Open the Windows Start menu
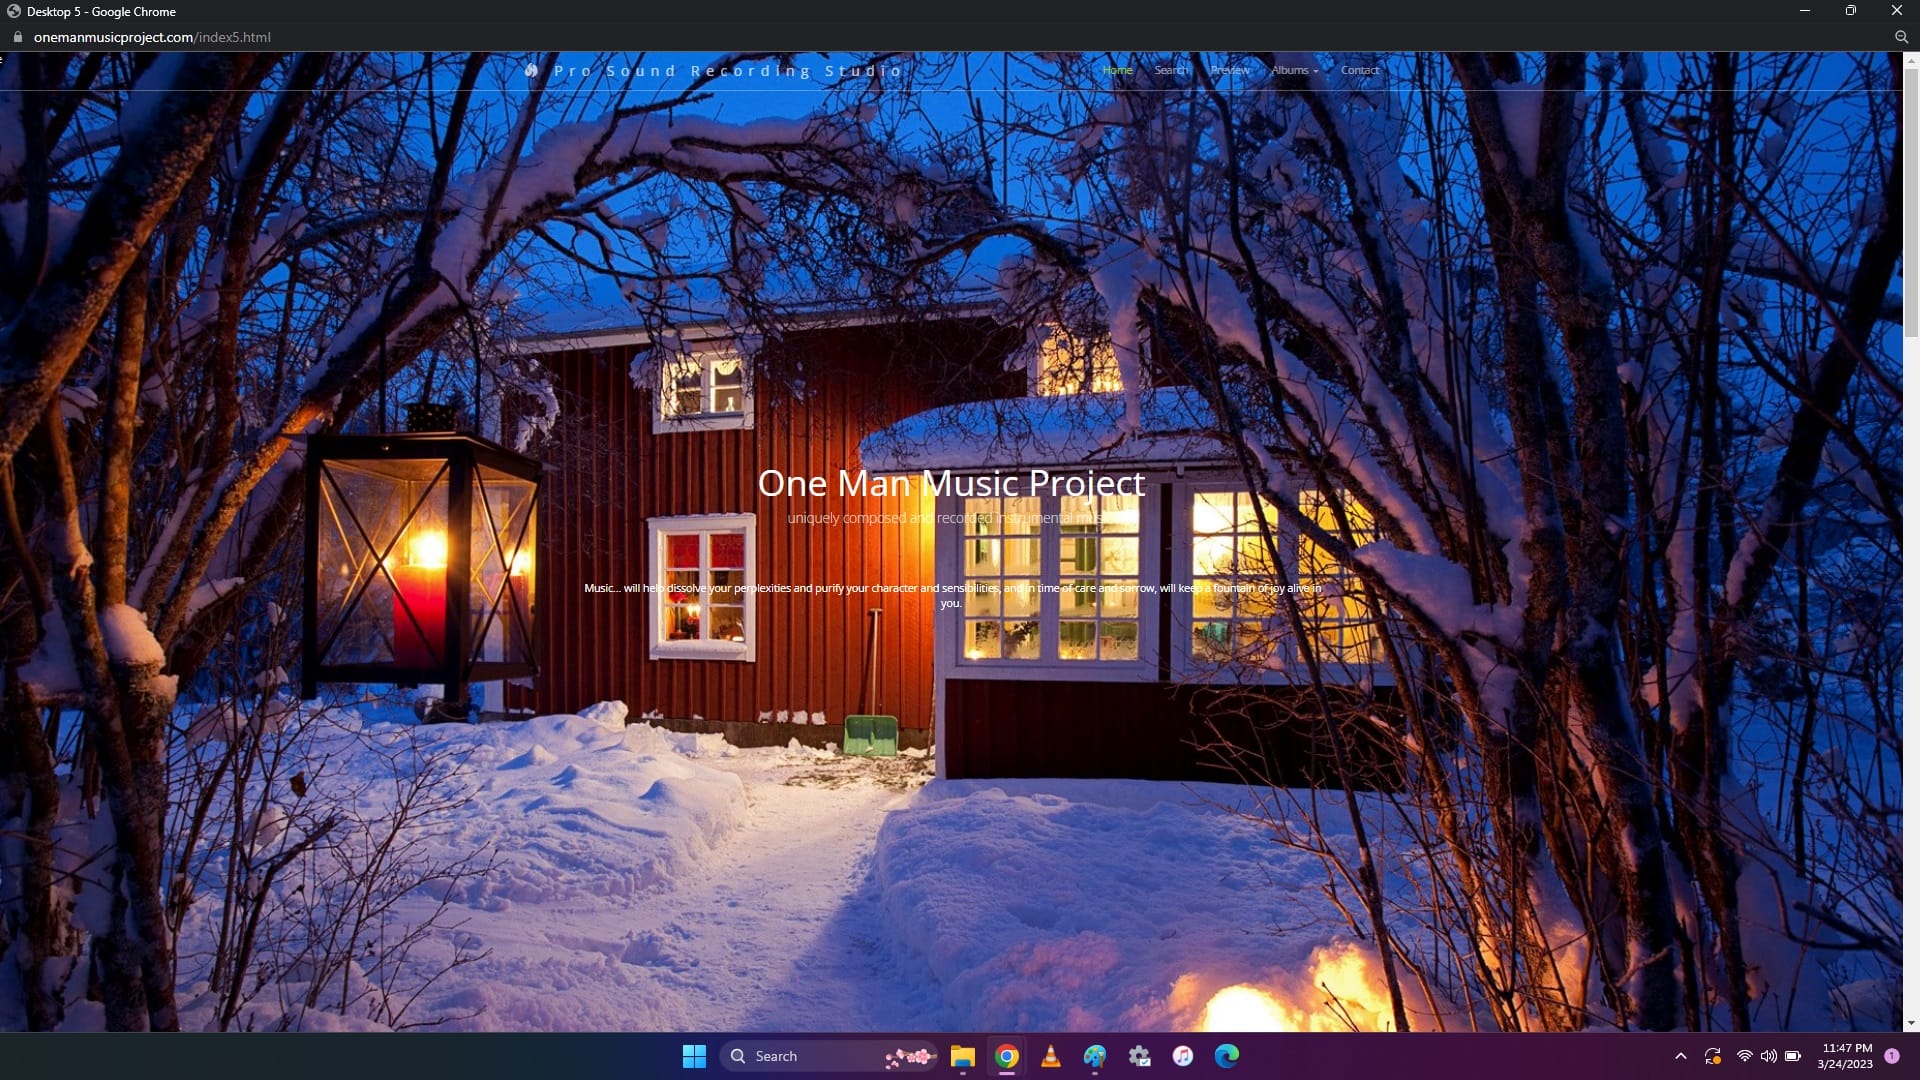 point(694,1056)
